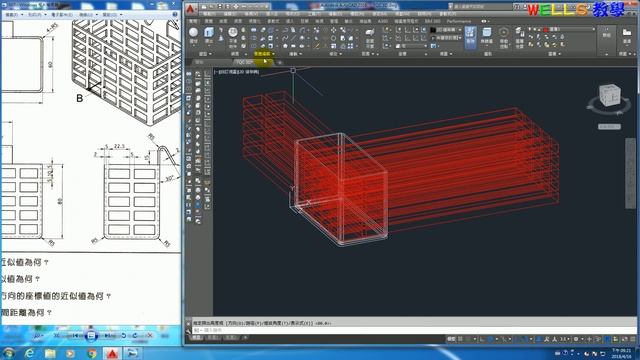Click the taskbar clock
This screenshot has width=640, height=360.
pyautogui.click(x=620, y=353)
